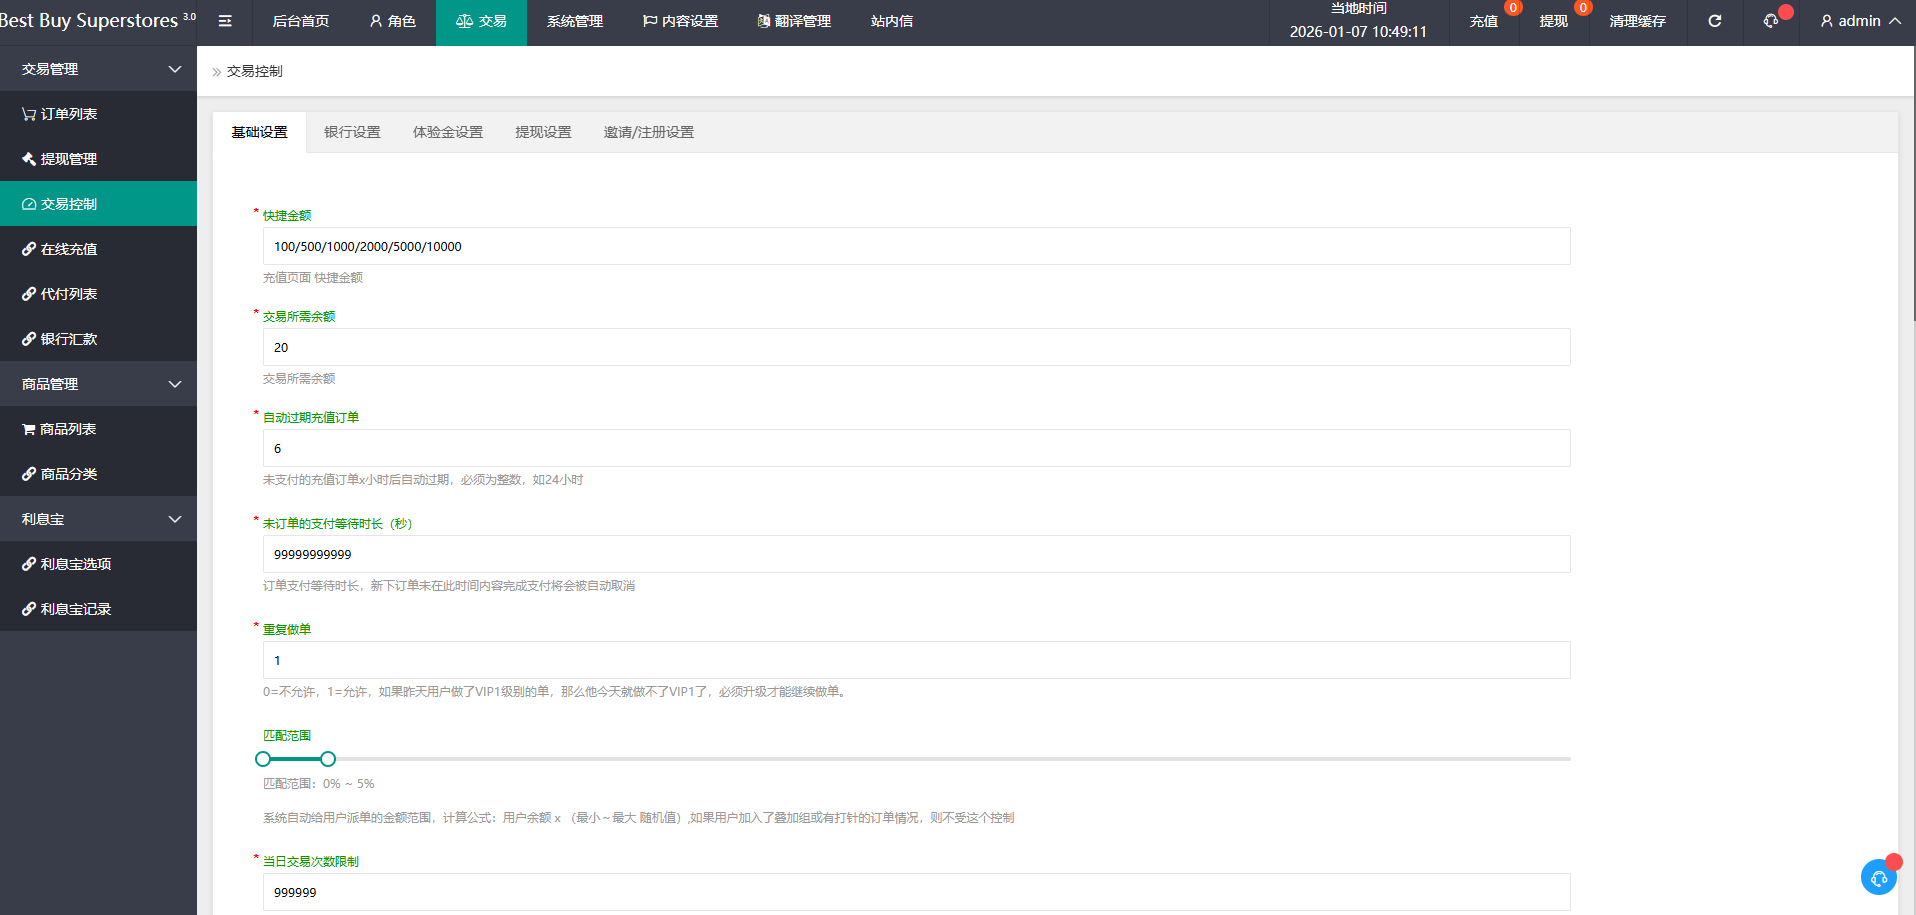Screen dimensions: 1916x915
Task: Click the 快捷金额 input field
Action: pyautogui.click(x=915, y=246)
